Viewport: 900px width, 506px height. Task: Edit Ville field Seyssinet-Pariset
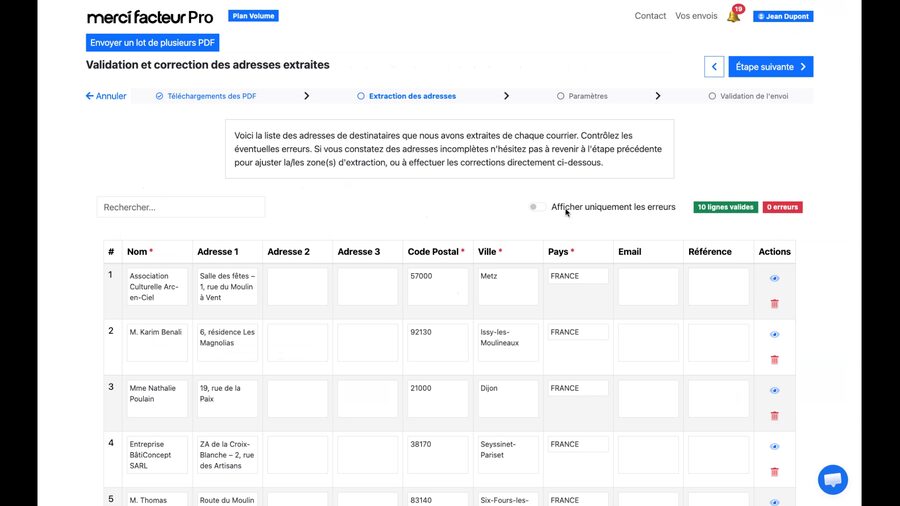click(508, 455)
